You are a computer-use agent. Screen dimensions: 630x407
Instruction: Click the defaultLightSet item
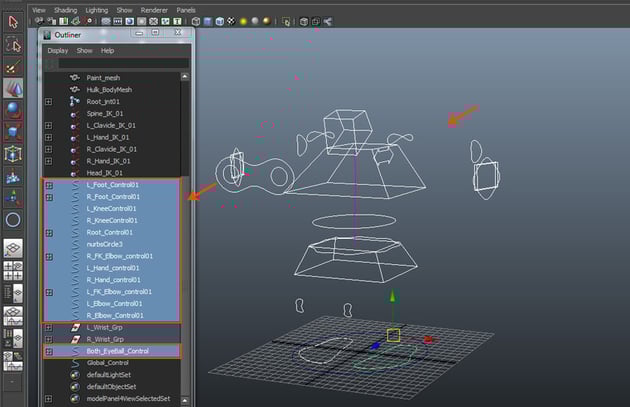coord(111,374)
